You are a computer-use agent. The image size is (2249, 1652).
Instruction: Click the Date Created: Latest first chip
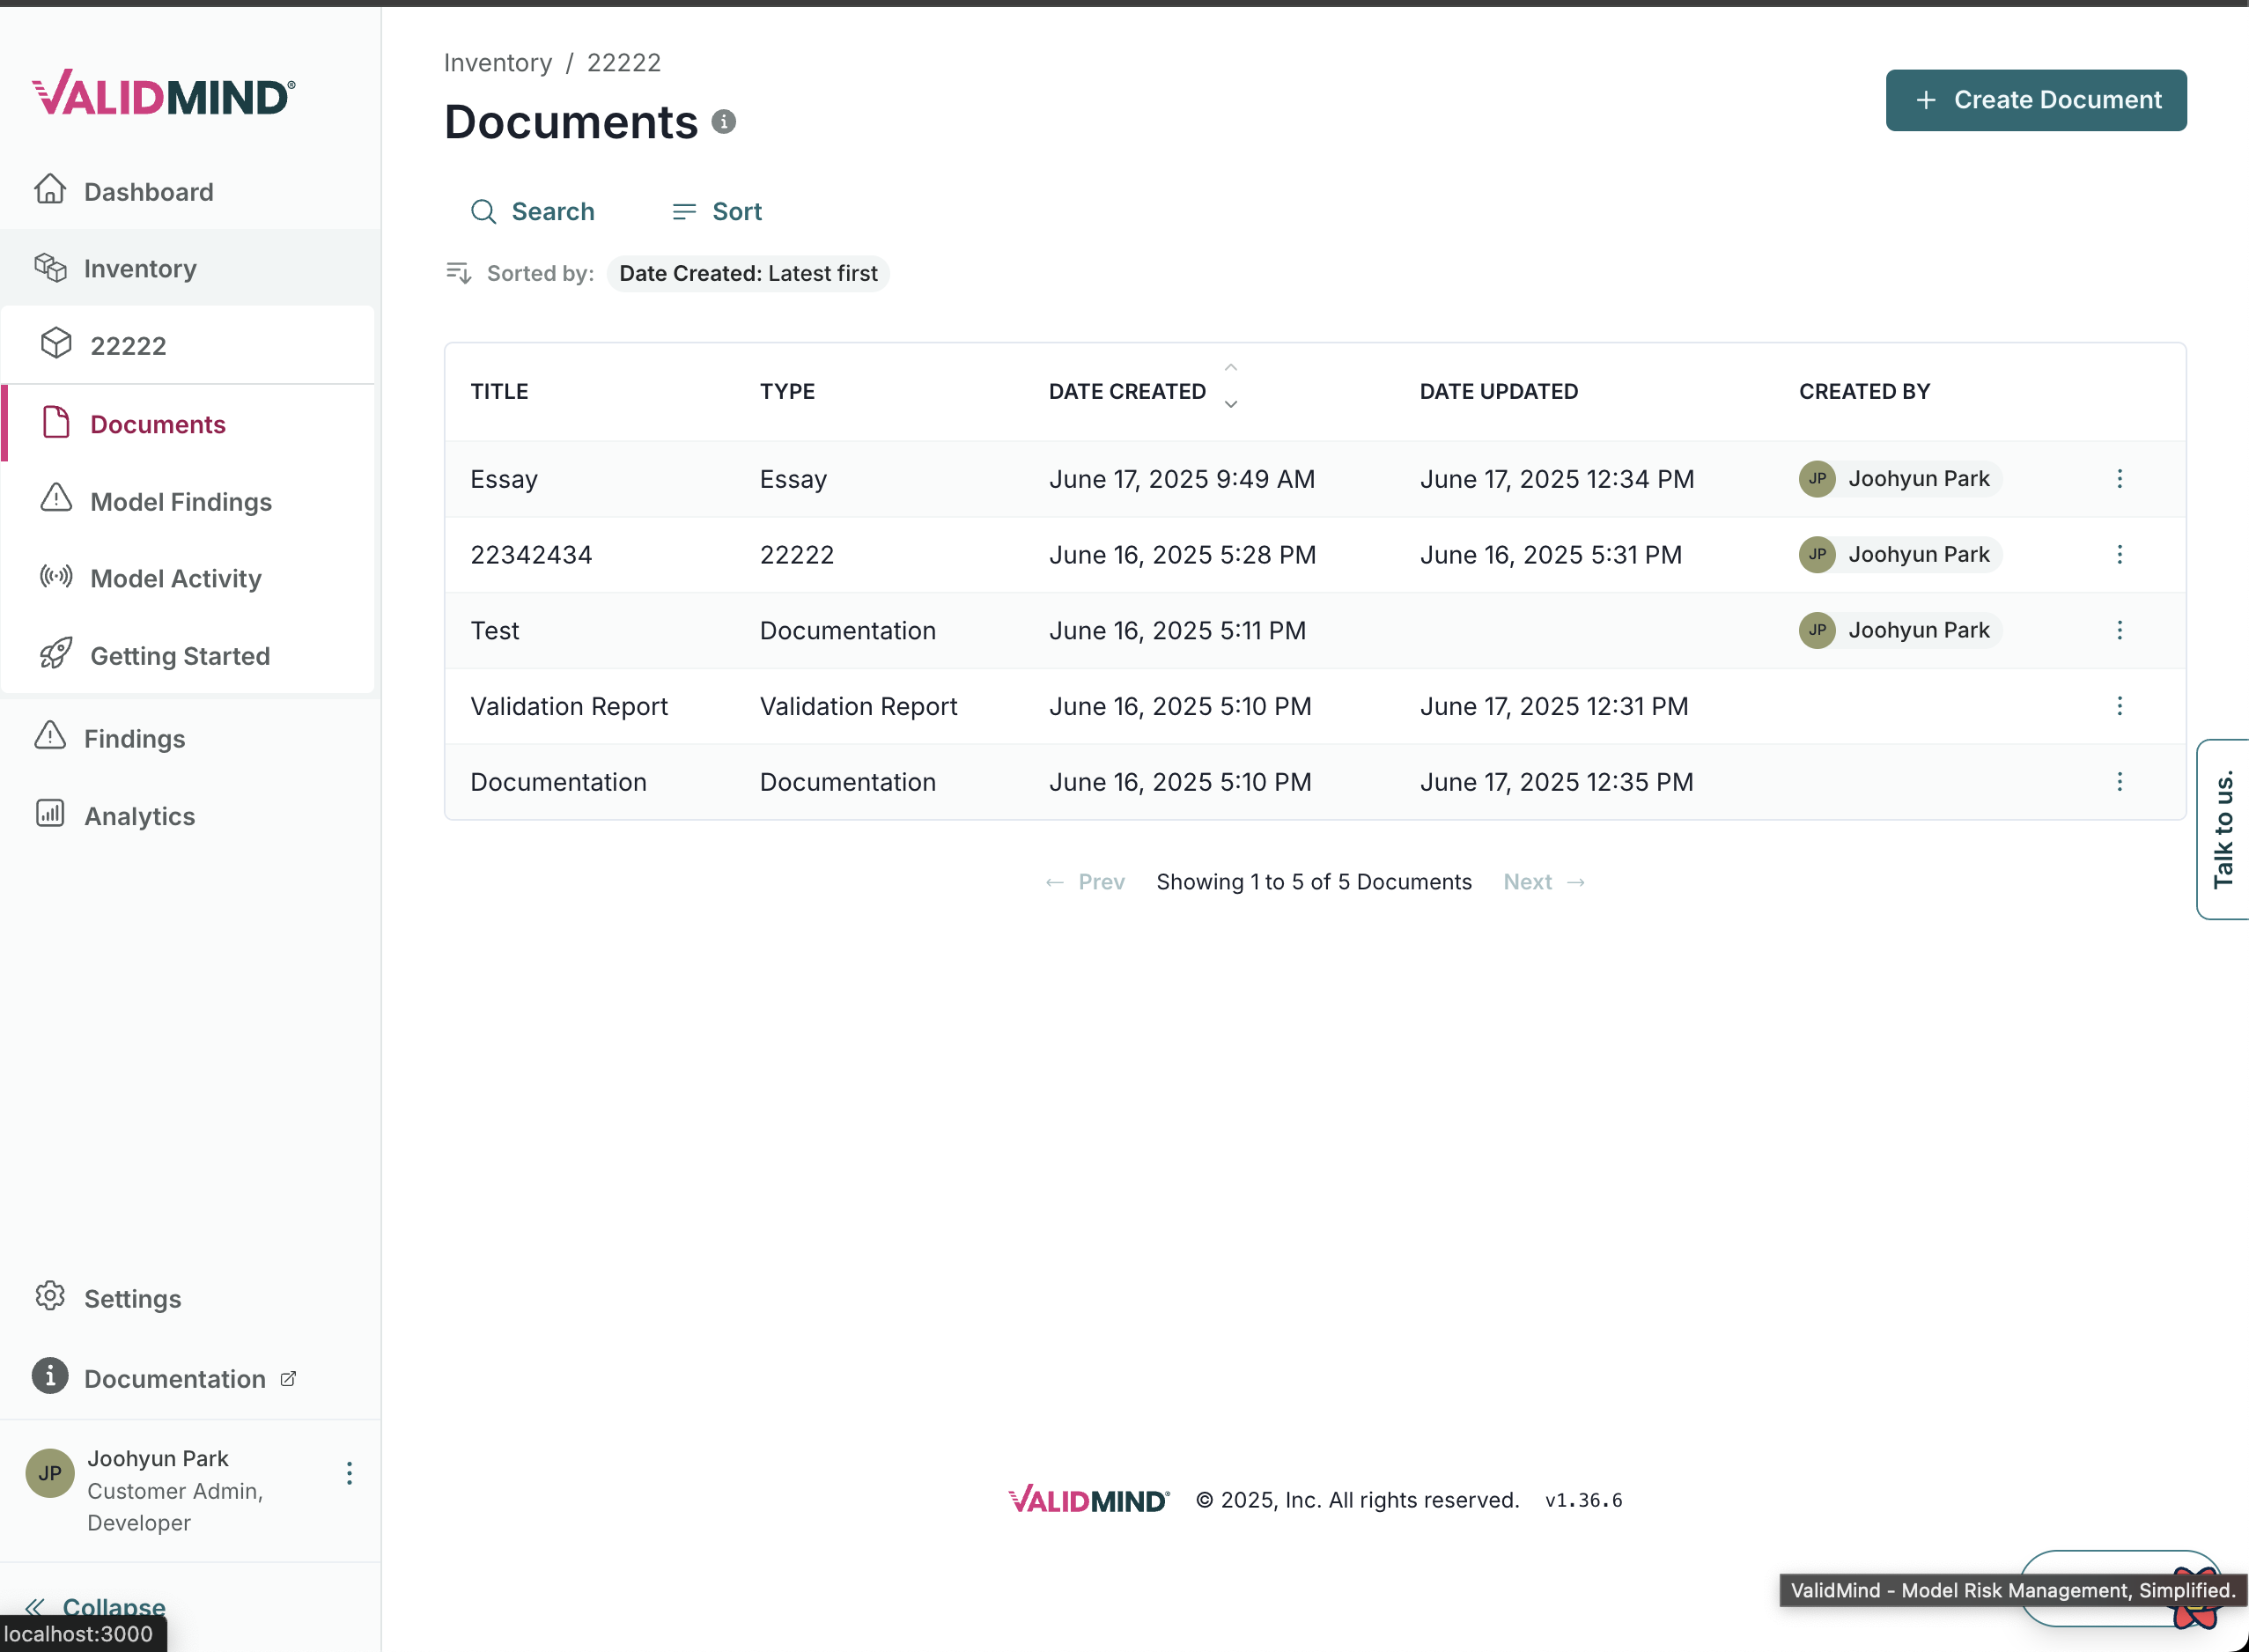coord(747,273)
